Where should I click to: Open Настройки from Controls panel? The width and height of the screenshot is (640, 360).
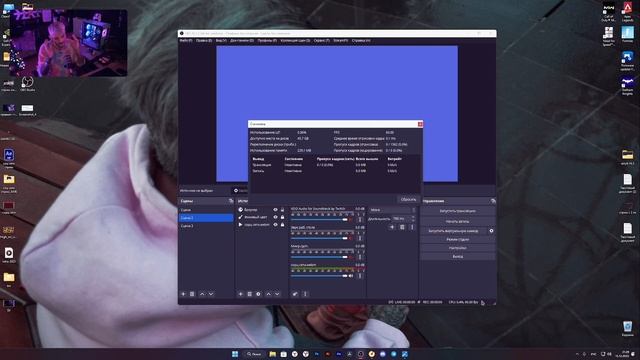[x=458, y=248]
